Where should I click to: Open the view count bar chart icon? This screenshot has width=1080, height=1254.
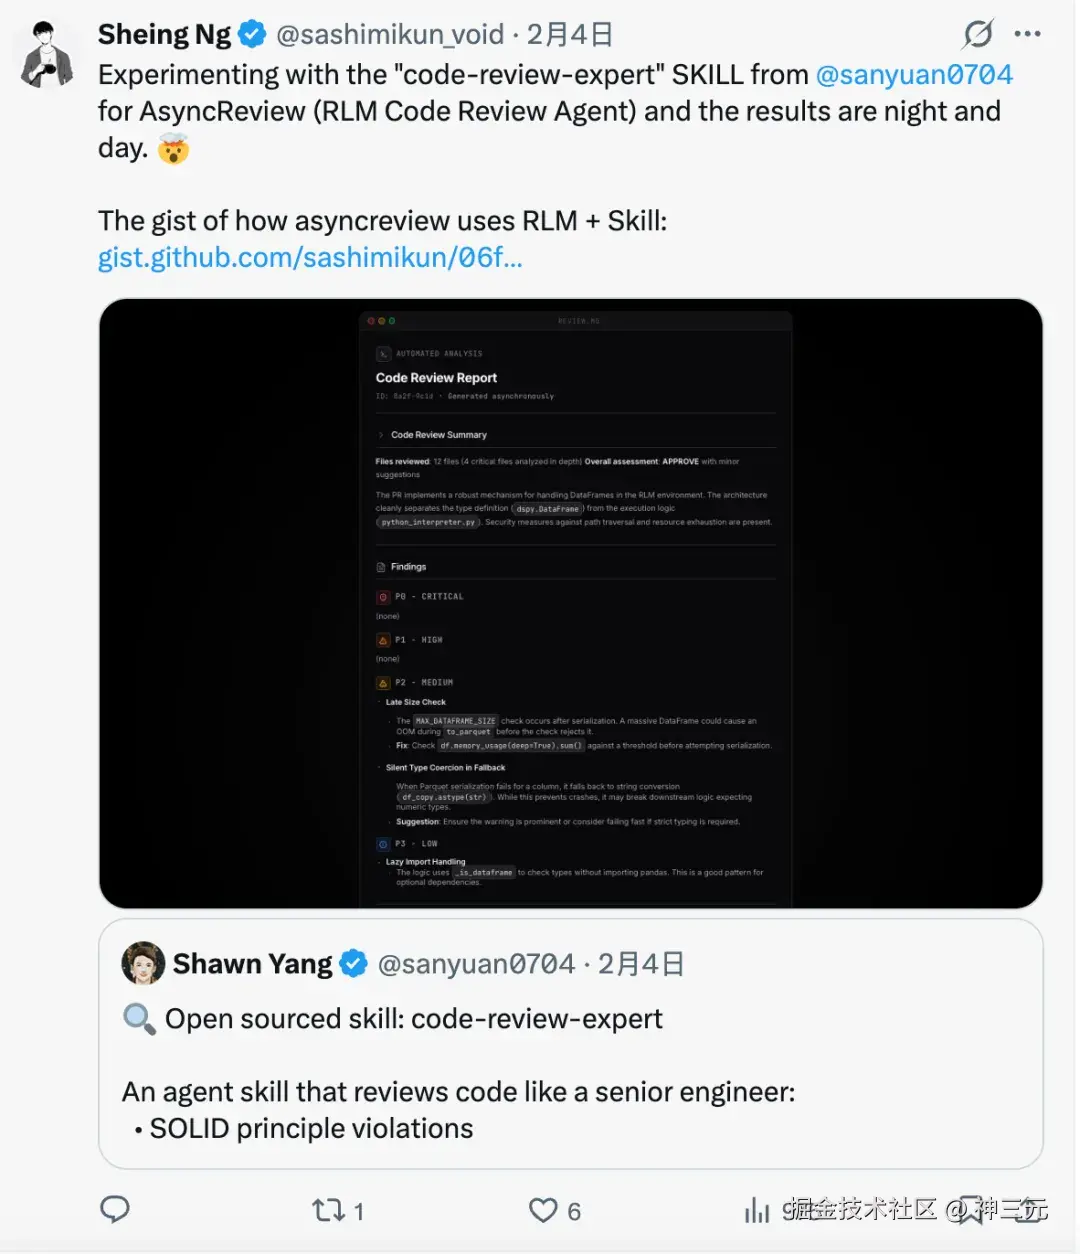point(757,1211)
